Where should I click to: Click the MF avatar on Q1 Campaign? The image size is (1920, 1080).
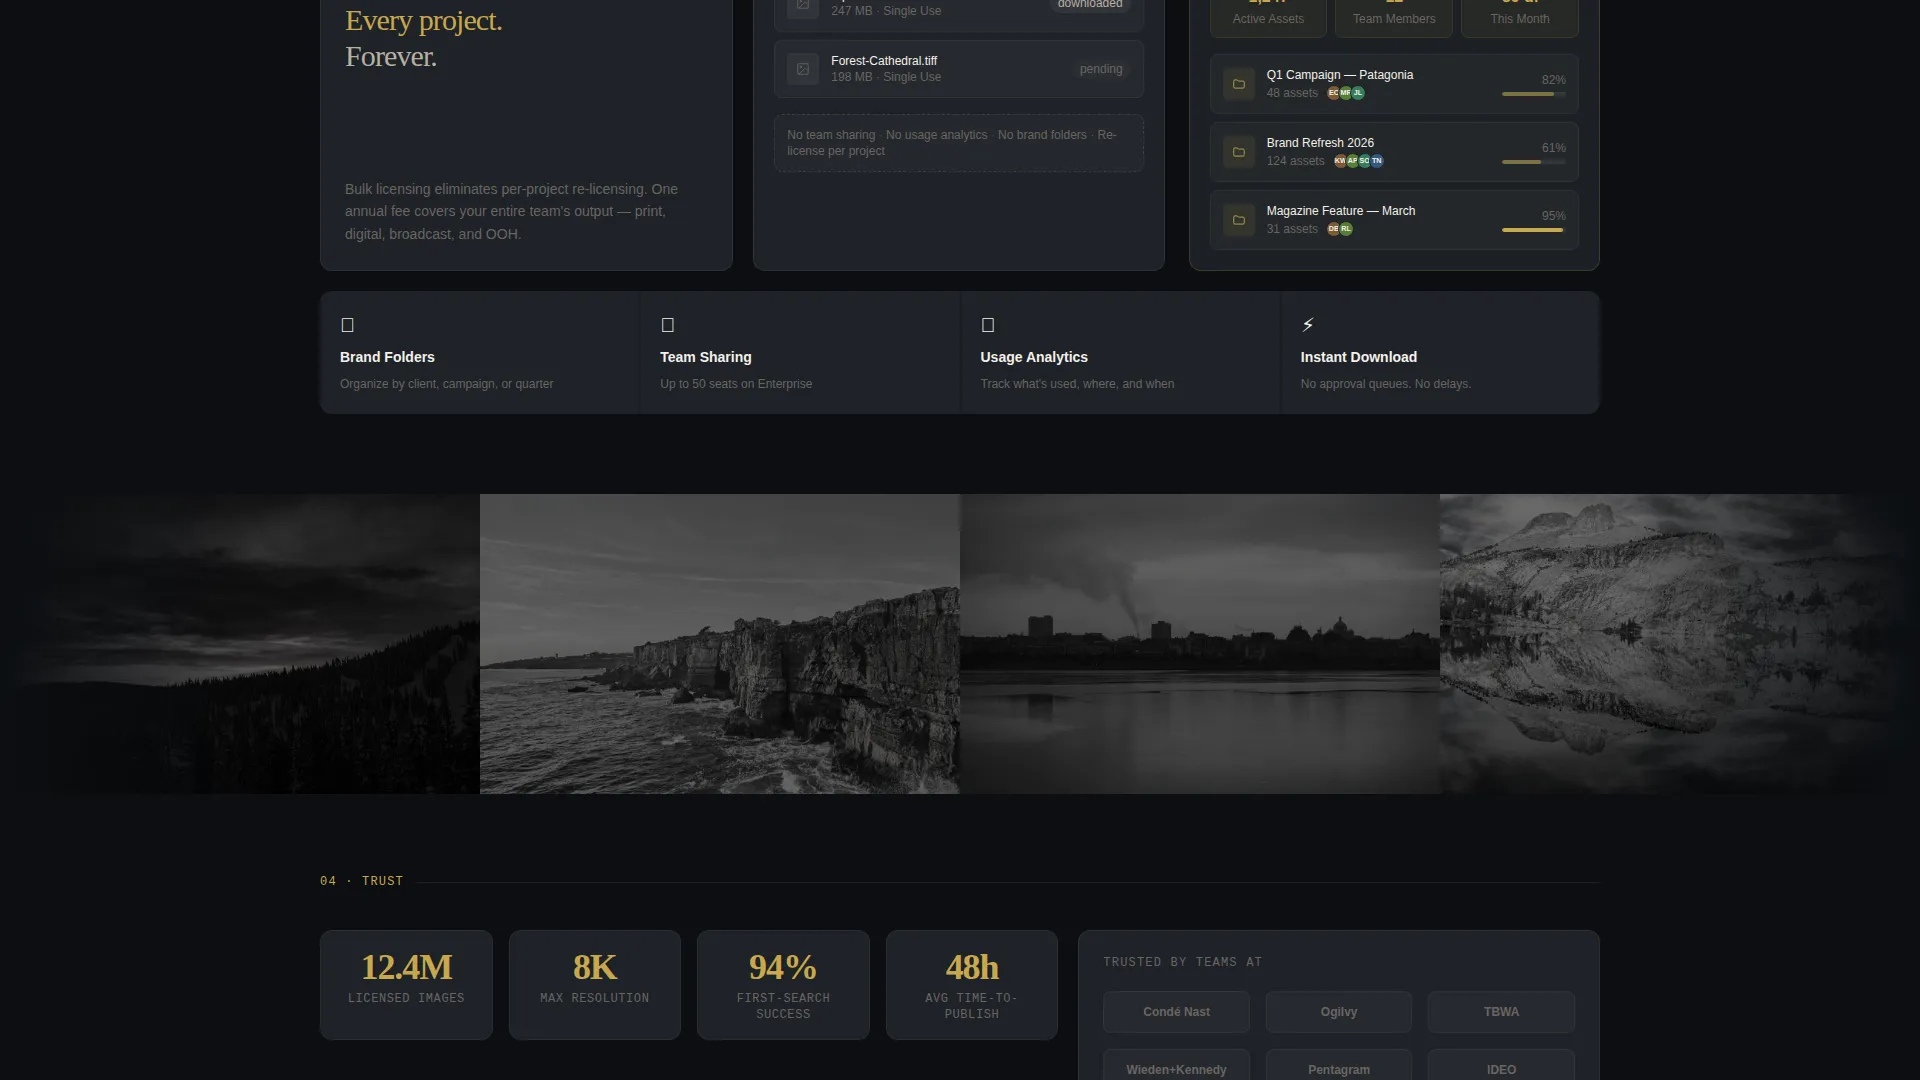[1345, 93]
